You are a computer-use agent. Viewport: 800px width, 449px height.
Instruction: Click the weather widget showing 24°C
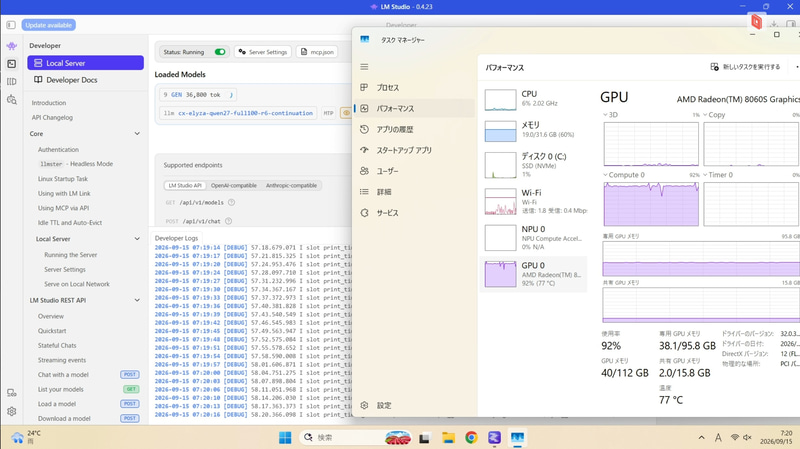click(x=26, y=437)
